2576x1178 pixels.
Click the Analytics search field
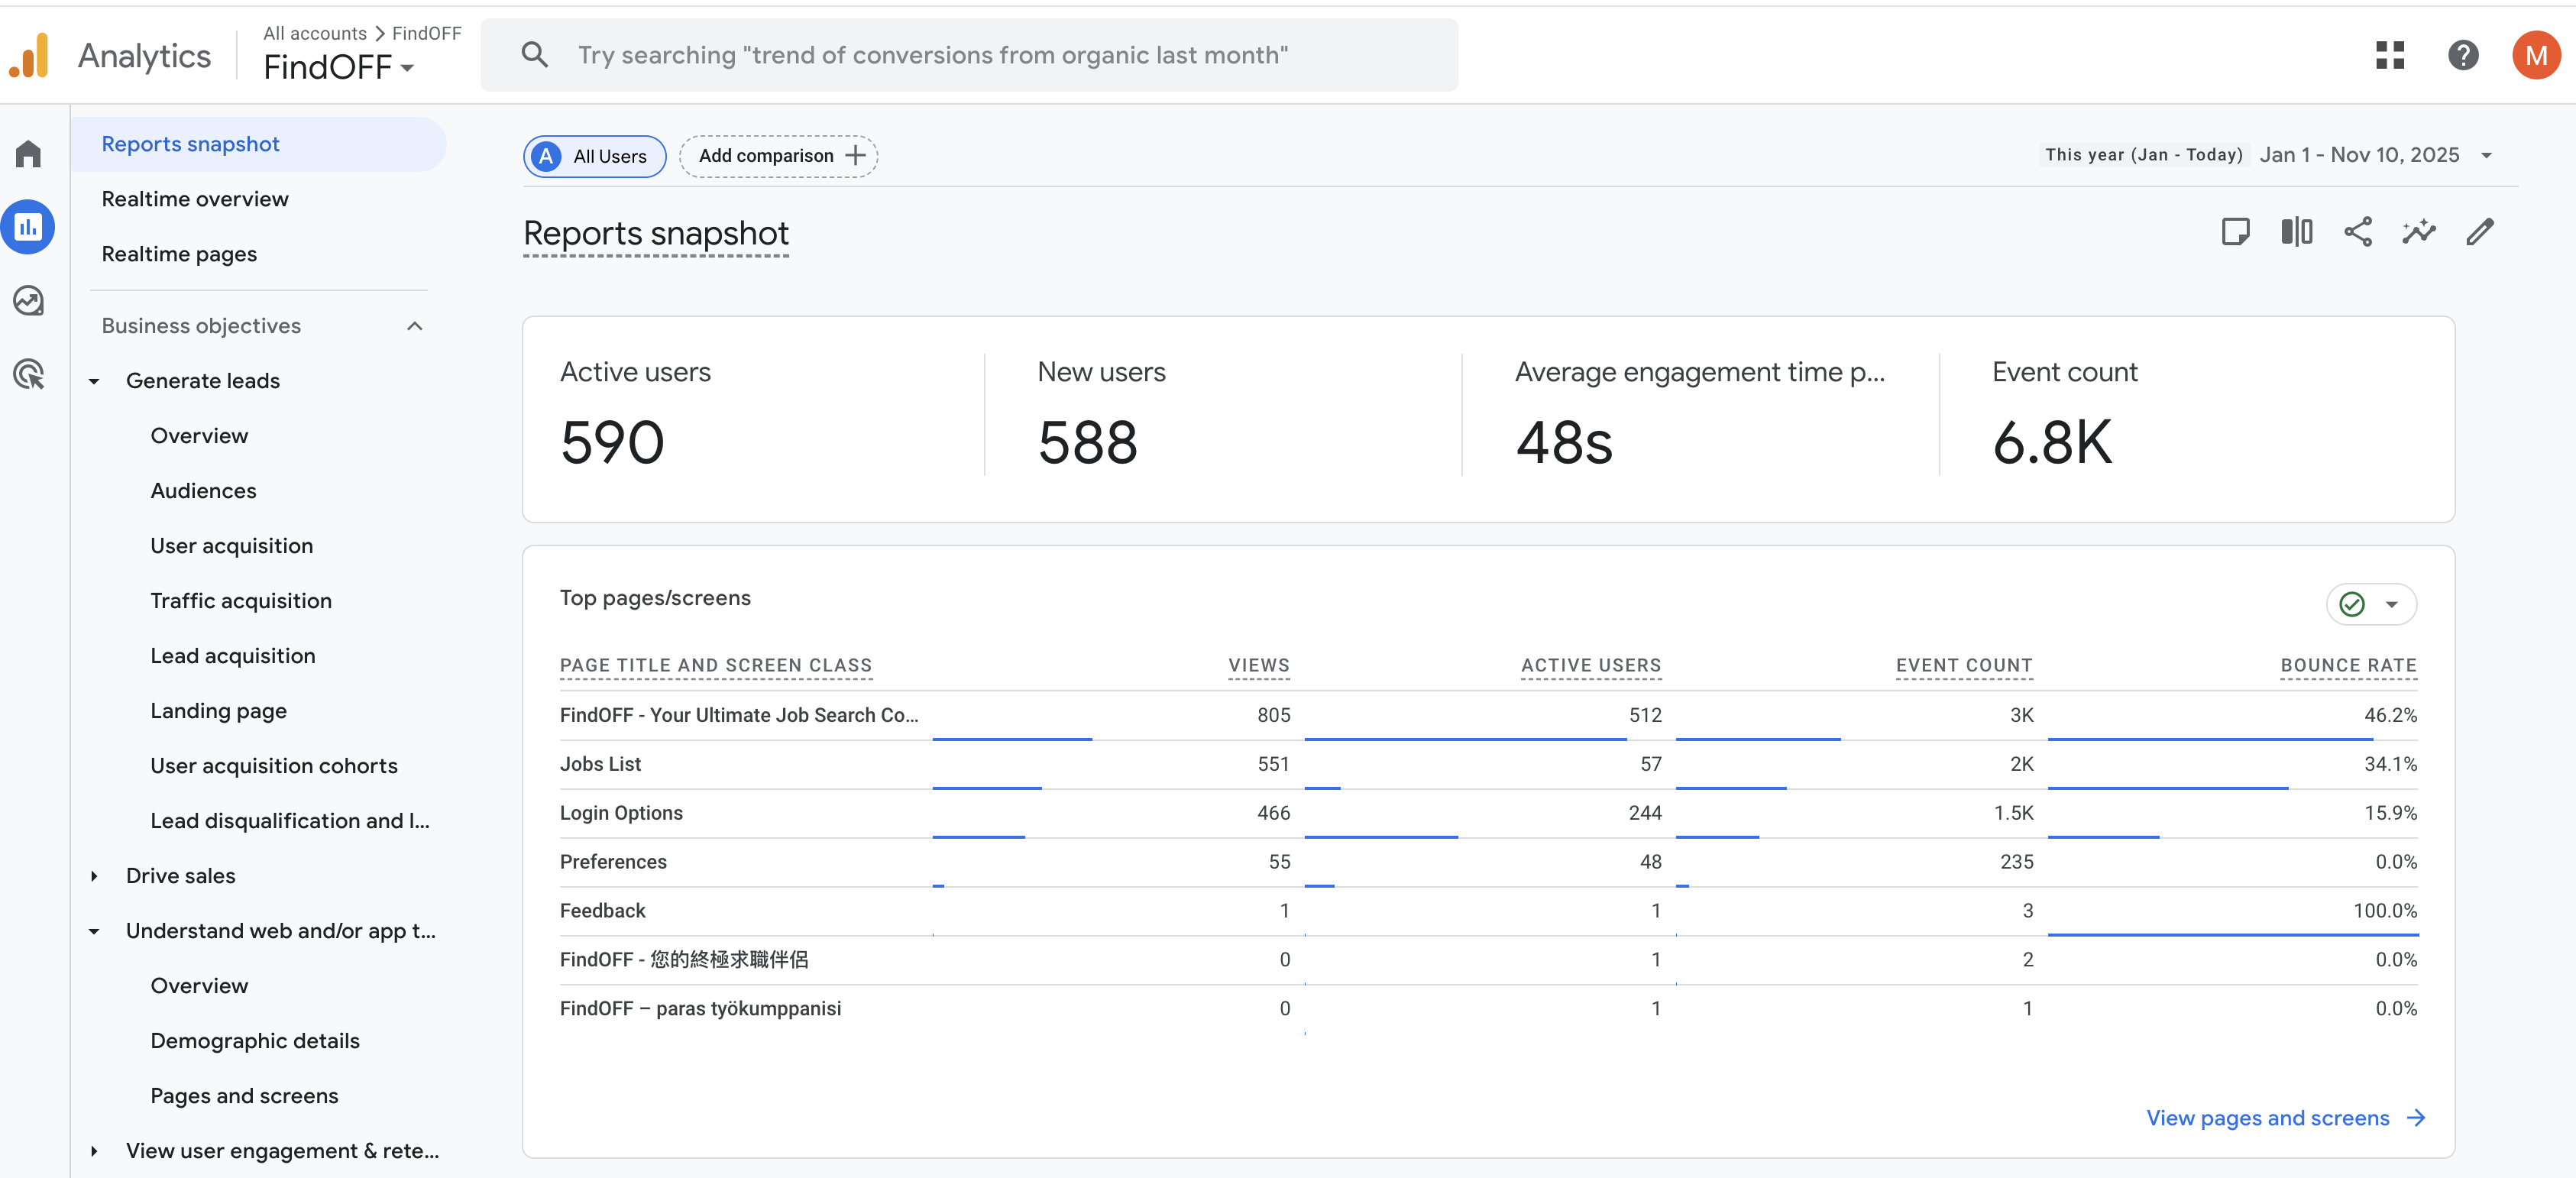[x=968, y=55]
